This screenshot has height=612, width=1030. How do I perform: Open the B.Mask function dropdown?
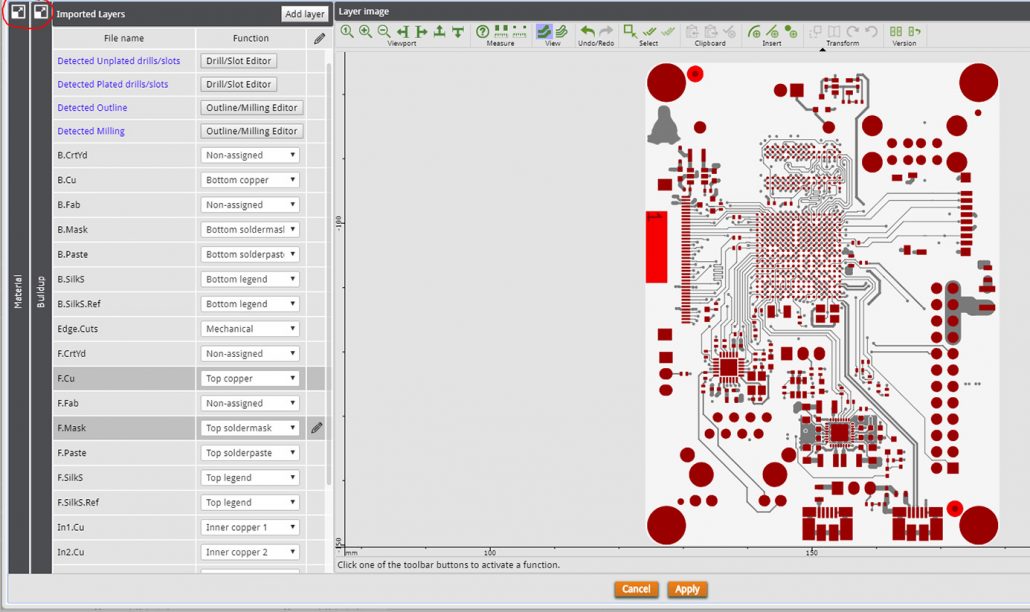click(x=250, y=230)
